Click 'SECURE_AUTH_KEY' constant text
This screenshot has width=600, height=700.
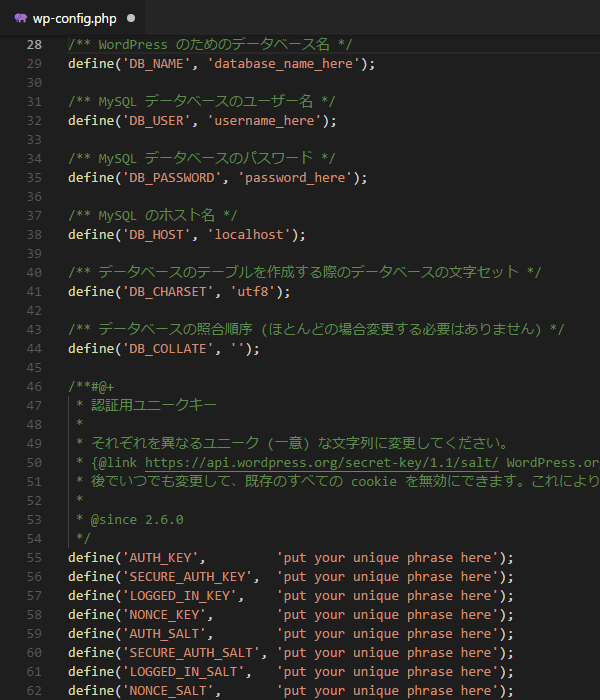click(x=187, y=577)
